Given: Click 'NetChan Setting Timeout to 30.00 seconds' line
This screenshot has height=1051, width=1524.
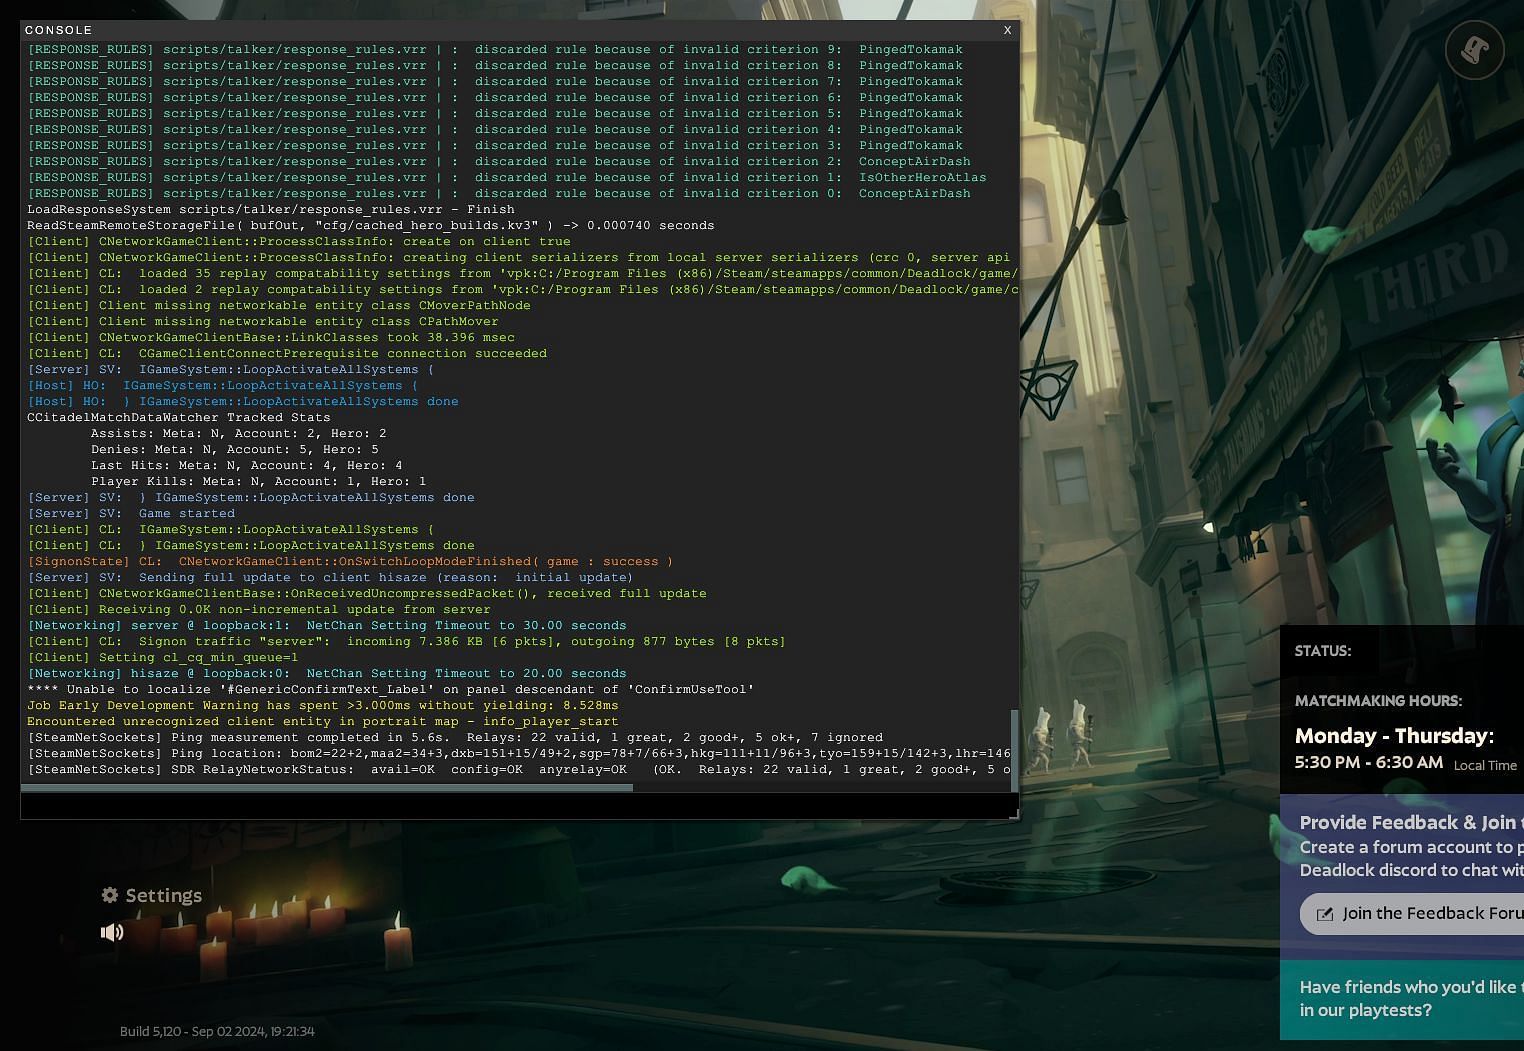Looking at the screenshot, I should pyautogui.click(x=326, y=625).
